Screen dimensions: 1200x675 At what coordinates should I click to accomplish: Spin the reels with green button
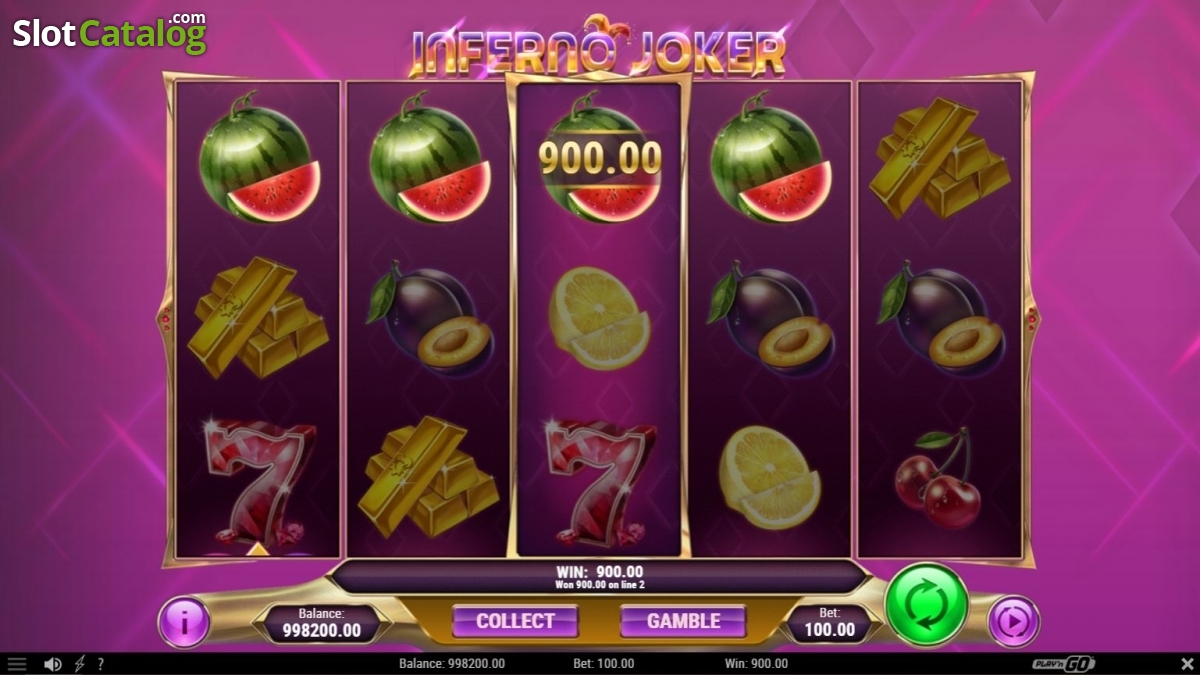click(926, 605)
